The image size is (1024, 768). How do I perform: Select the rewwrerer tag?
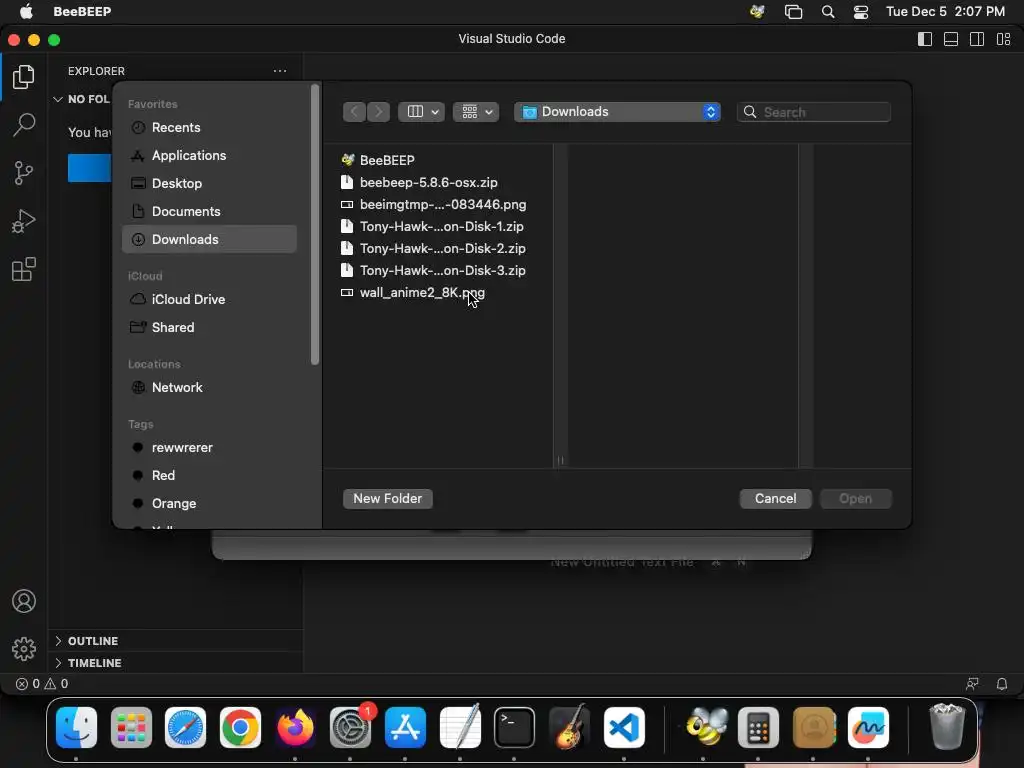[x=209, y=447]
